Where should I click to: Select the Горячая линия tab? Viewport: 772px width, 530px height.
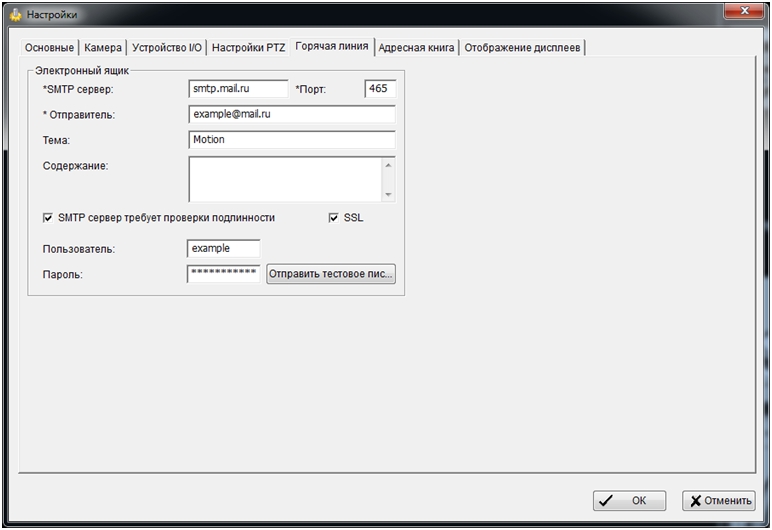coord(332,46)
